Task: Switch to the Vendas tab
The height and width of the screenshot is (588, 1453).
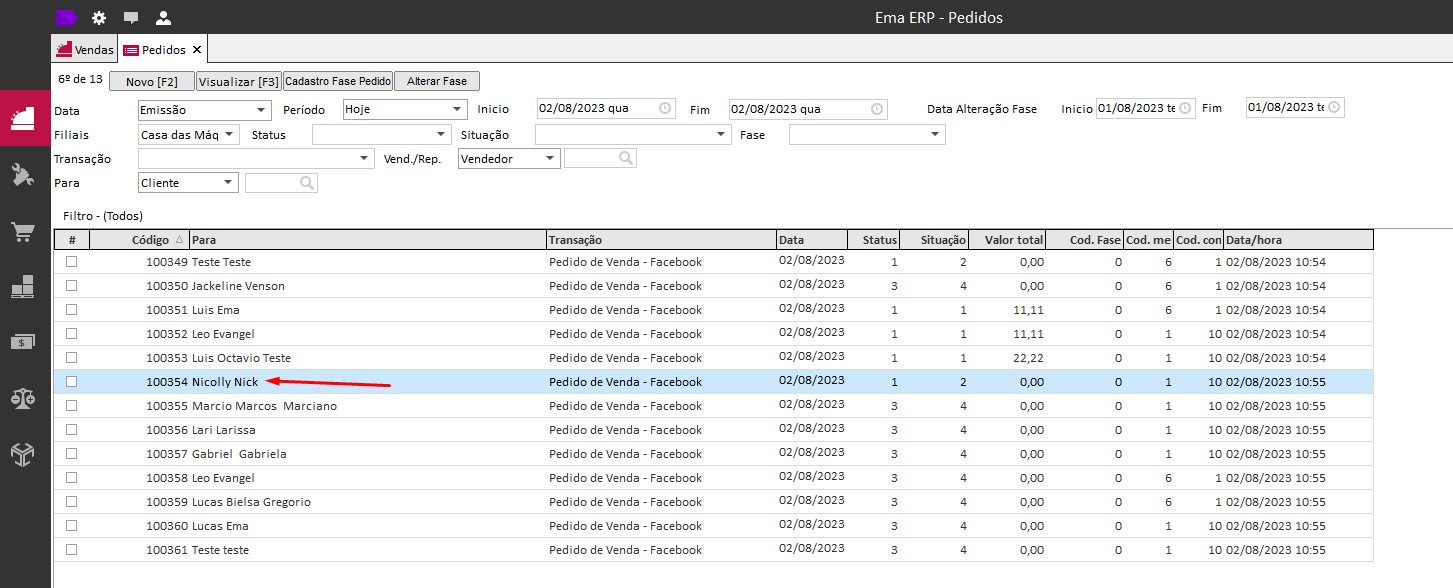Action: coord(85,49)
